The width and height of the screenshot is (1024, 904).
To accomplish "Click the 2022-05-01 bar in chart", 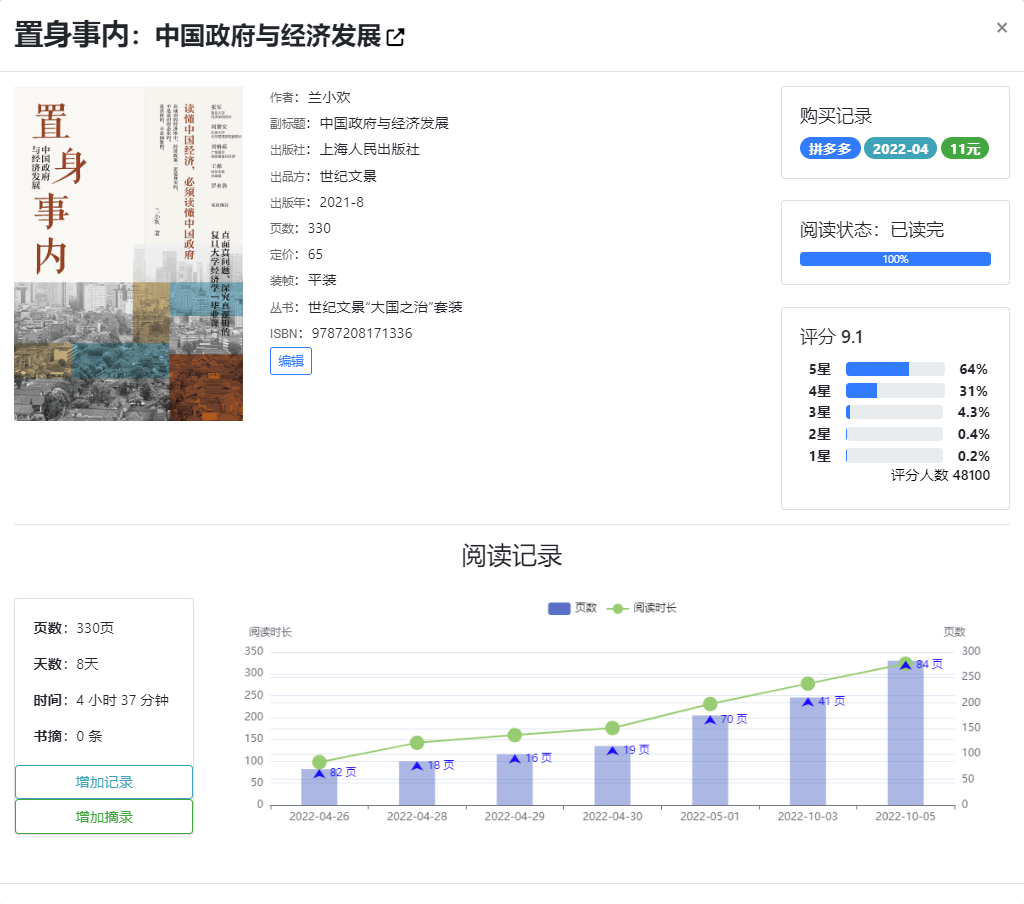I will coord(710,760).
